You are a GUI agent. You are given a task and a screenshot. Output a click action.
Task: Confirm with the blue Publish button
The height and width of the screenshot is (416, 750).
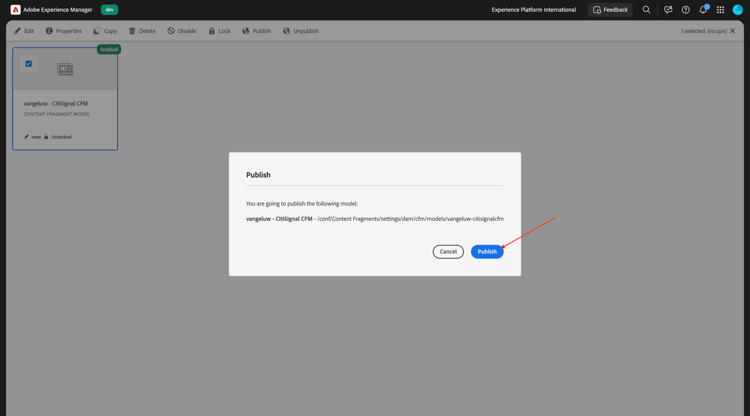point(487,252)
